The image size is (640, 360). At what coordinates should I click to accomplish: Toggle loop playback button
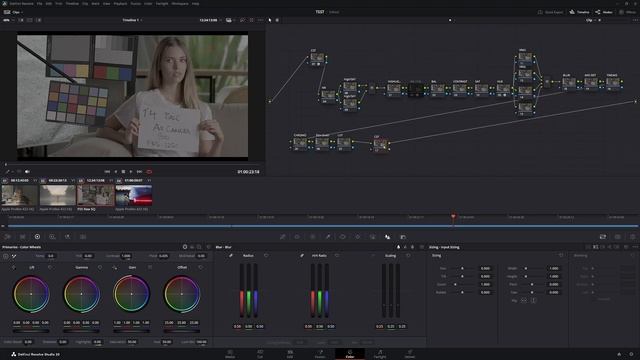[x=149, y=172]
